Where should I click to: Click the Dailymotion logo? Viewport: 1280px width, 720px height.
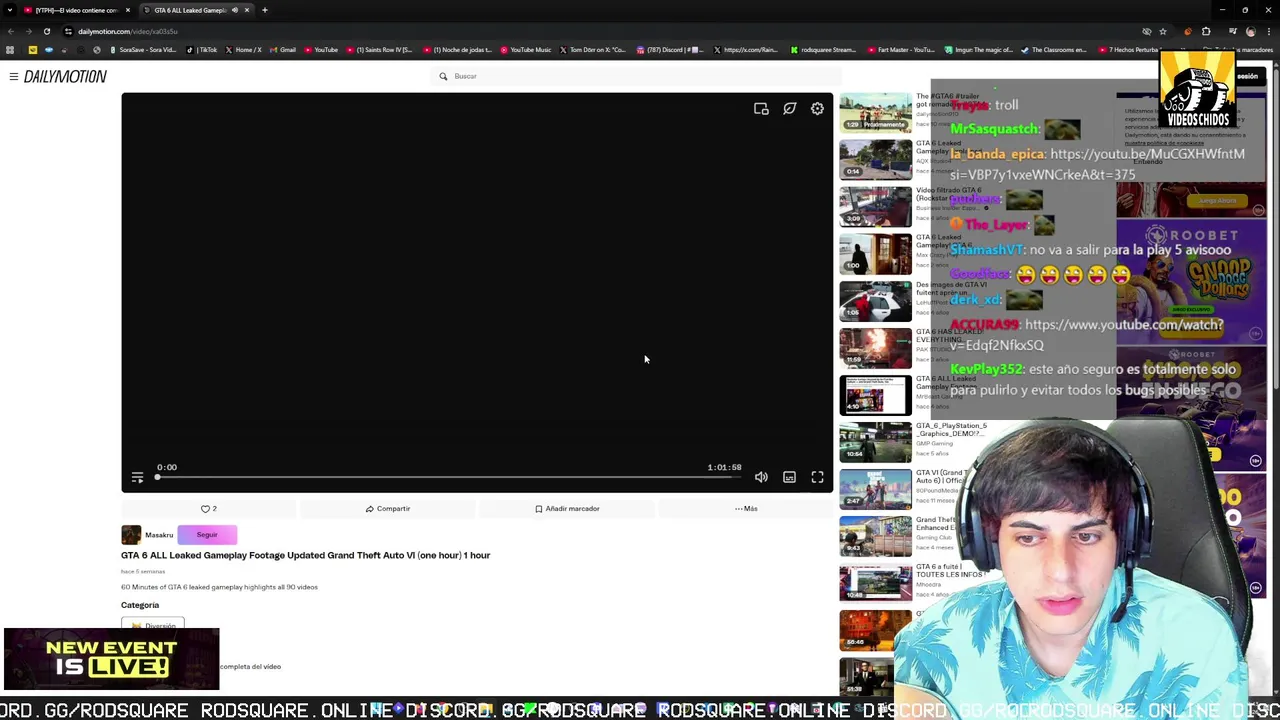(x=65, y=77)
